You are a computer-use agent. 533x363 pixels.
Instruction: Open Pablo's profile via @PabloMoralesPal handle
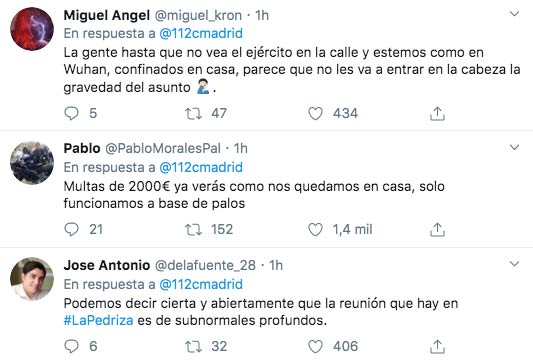point(163,149)
